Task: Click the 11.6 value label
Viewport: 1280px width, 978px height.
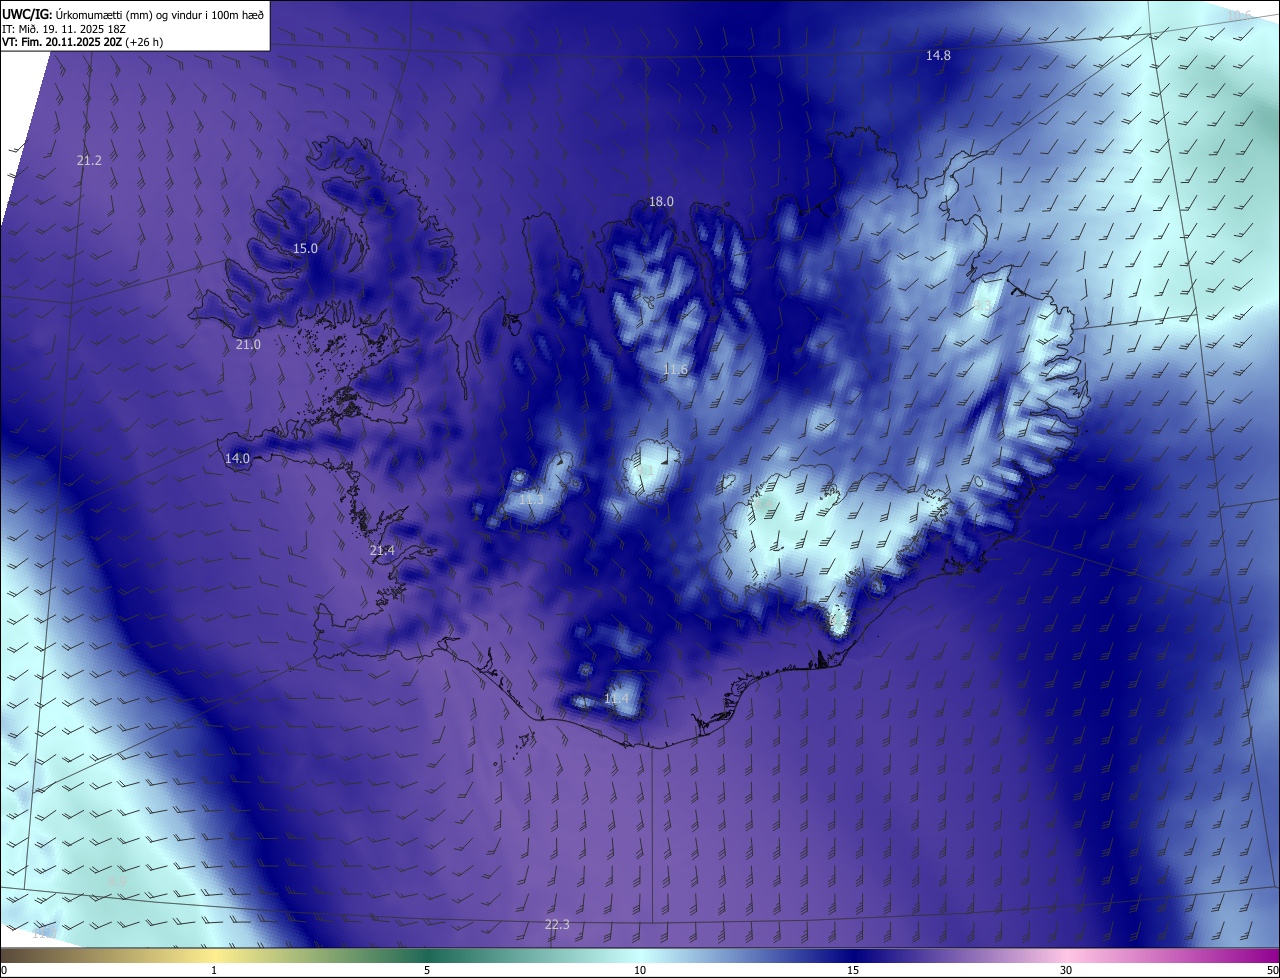Action: pos(675,369)
